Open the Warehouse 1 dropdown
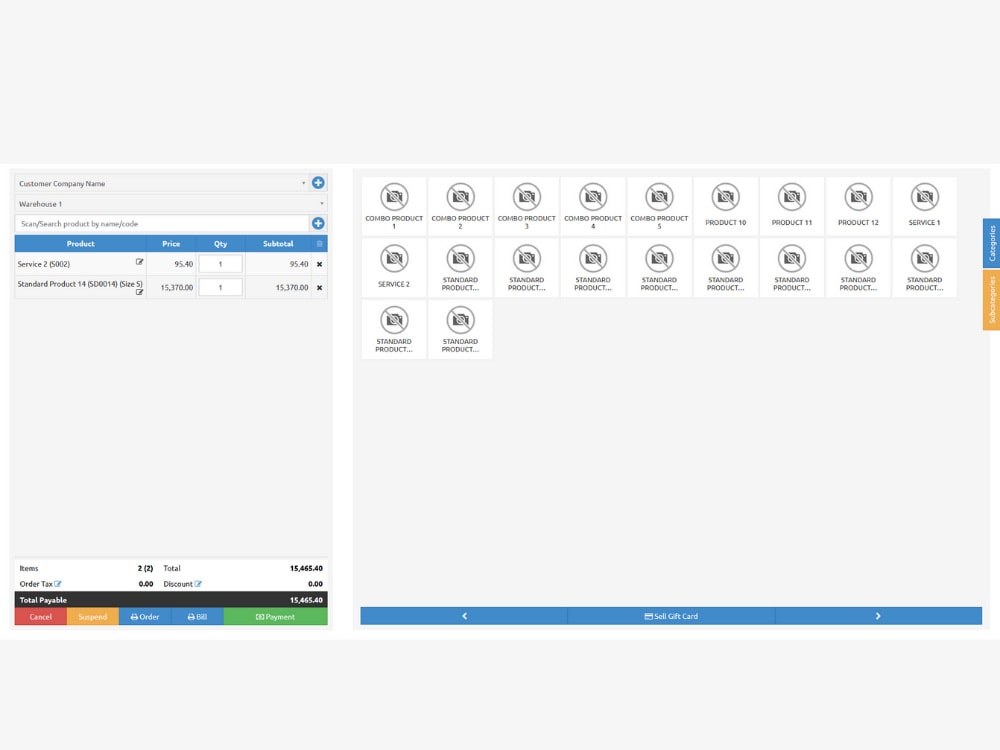This screenshot has height=750, width=1000. click(171, 203)
